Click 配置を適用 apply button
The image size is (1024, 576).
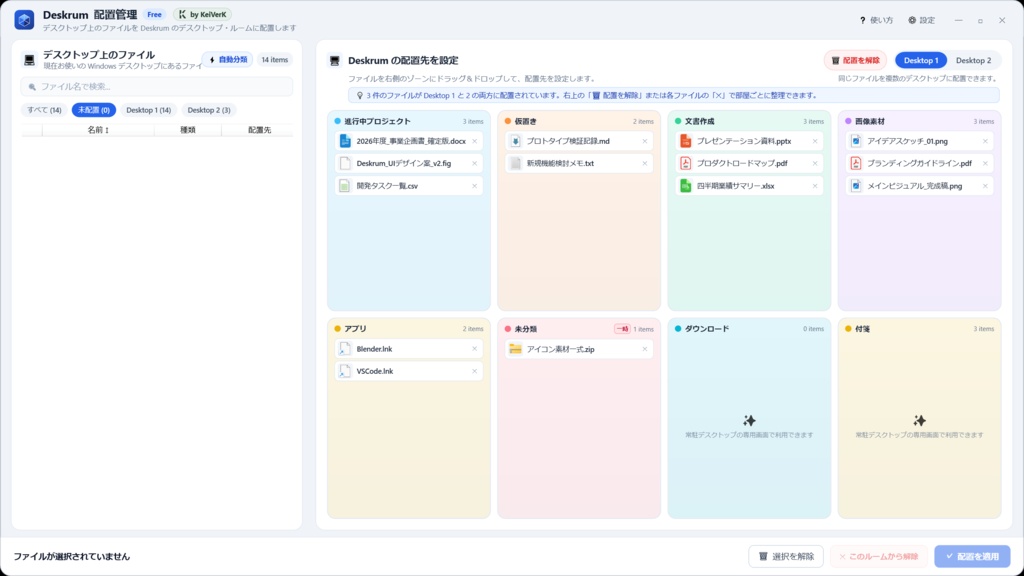tap(972, 556)
